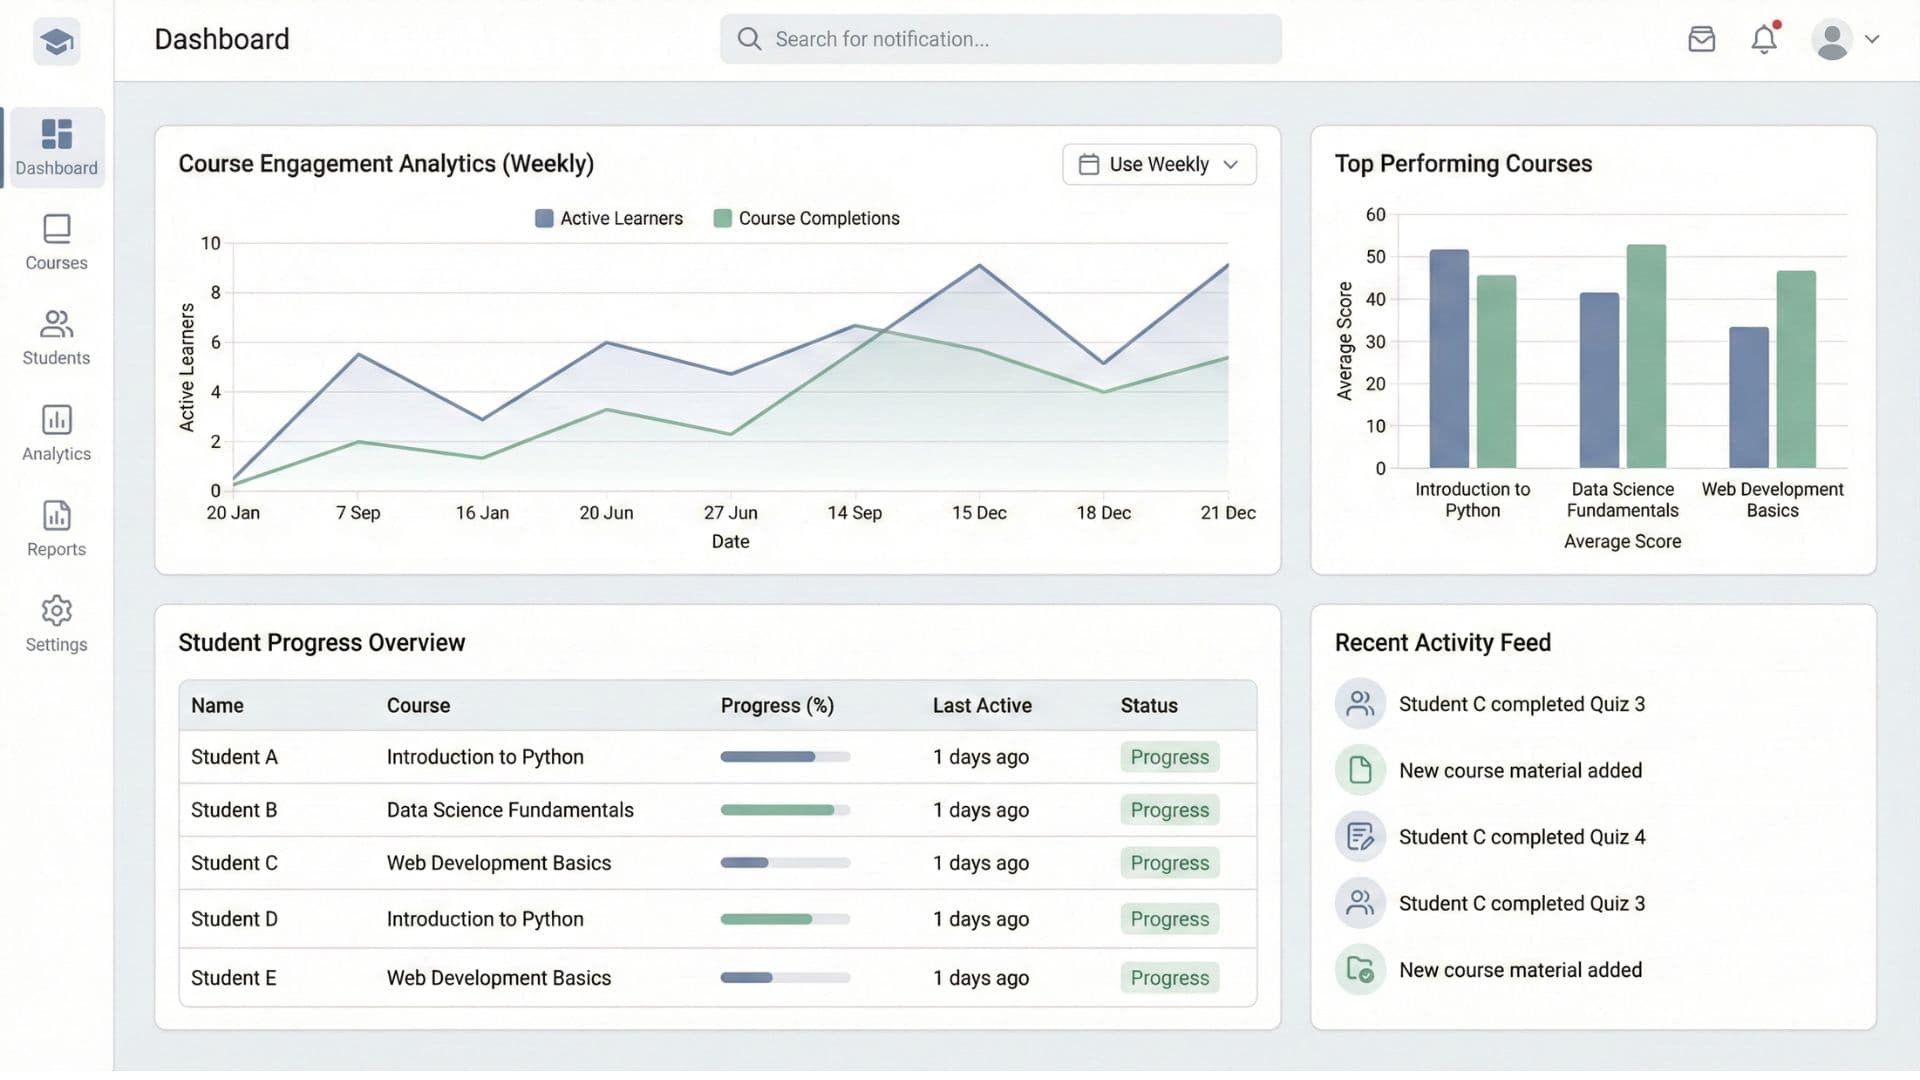Open the mail inbox icon

coord(1701,39)
